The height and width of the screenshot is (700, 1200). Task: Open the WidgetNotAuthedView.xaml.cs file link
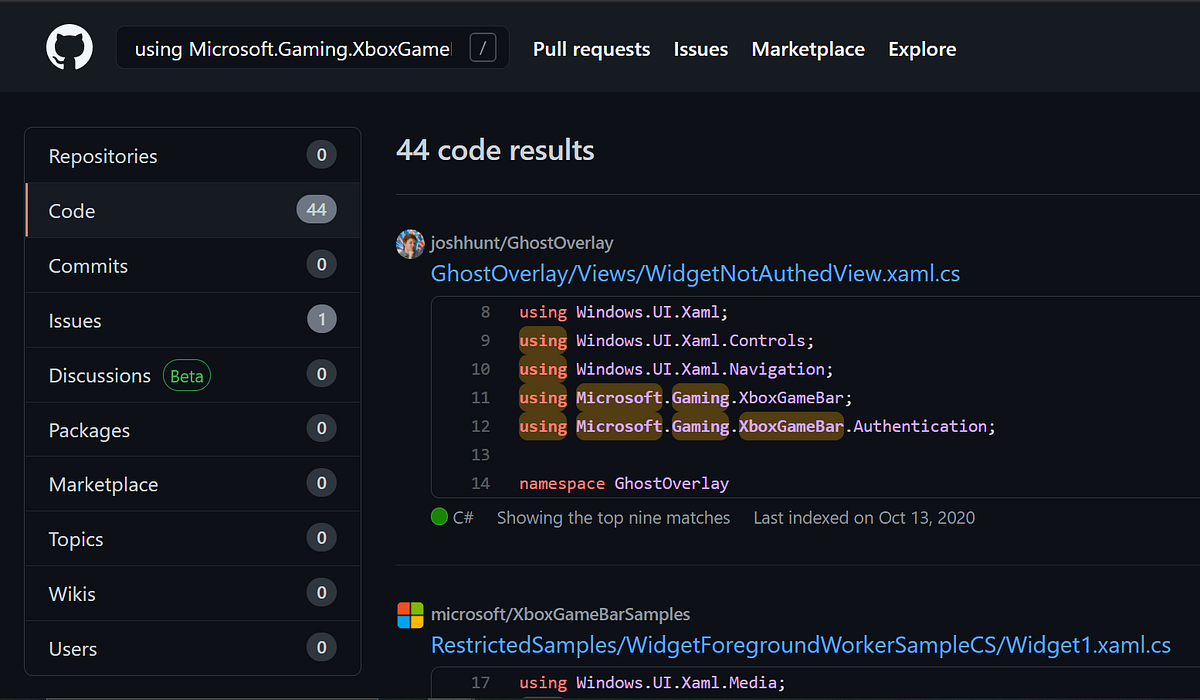(x=694, y=273)
